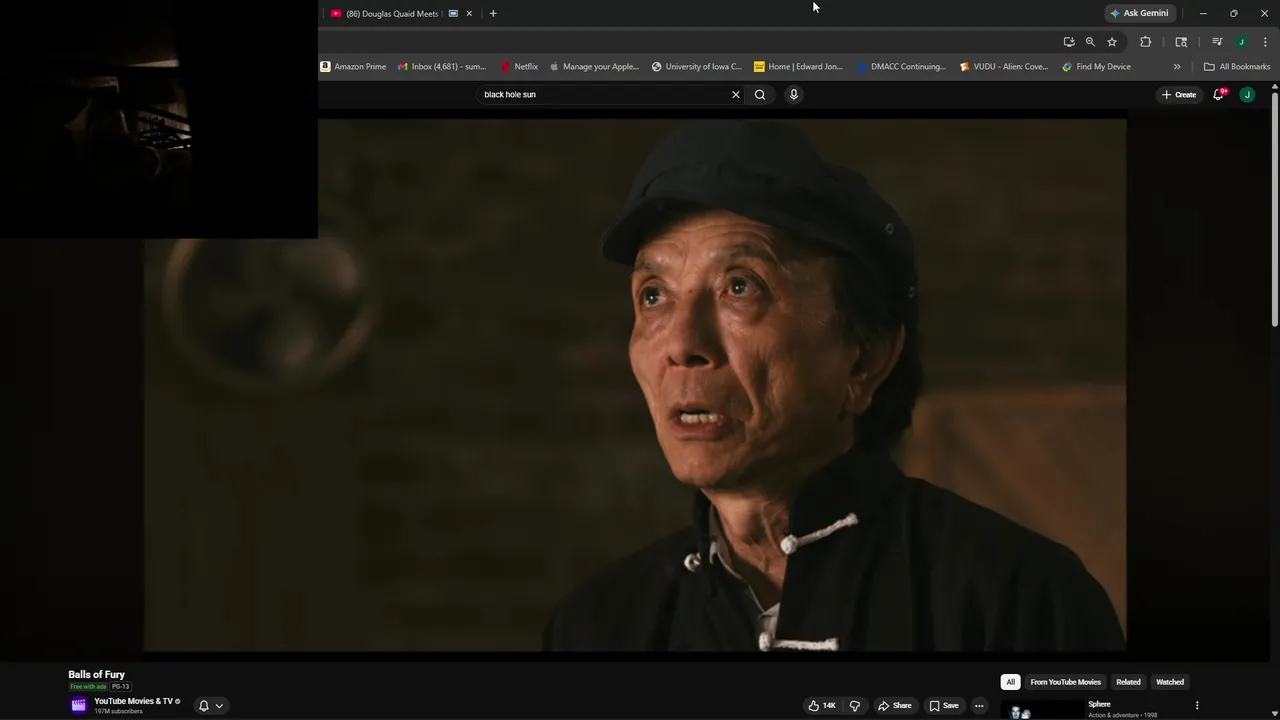
Task: Open the DMACC Continuing bookmark
Action: 901,66
